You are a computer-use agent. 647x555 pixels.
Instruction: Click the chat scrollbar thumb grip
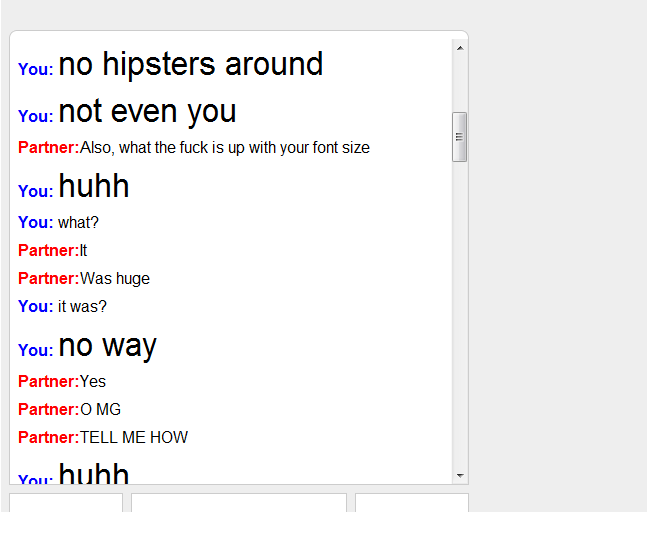(x=459, y=137)
